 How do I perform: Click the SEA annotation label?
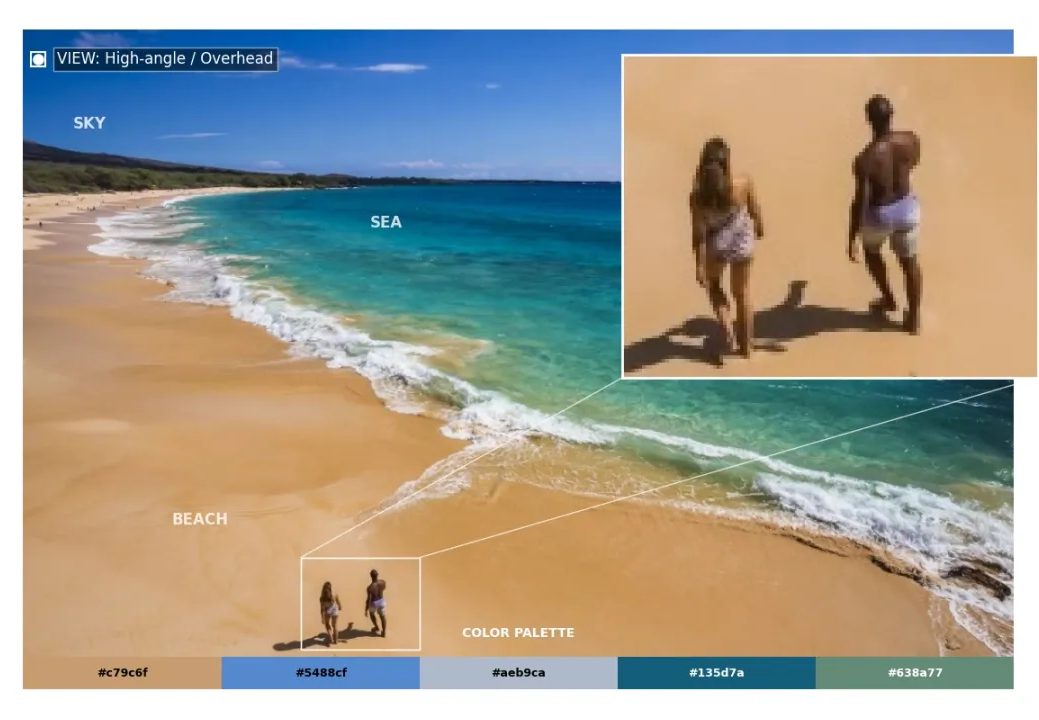(386, 222)
